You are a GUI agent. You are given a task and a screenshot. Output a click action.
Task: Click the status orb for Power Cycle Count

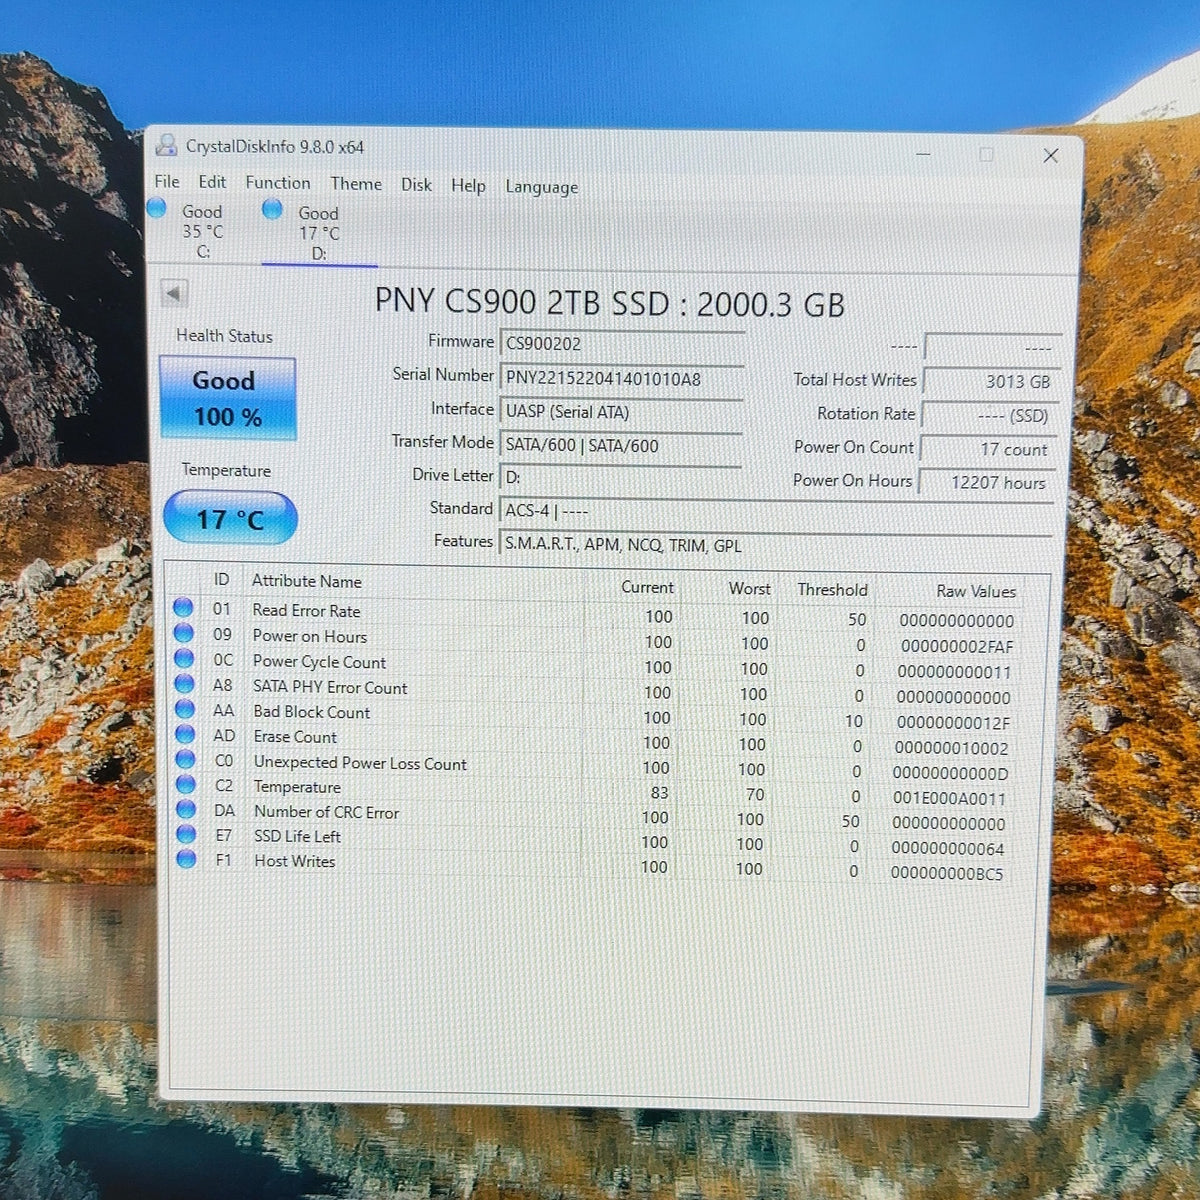tap(184, 658)
